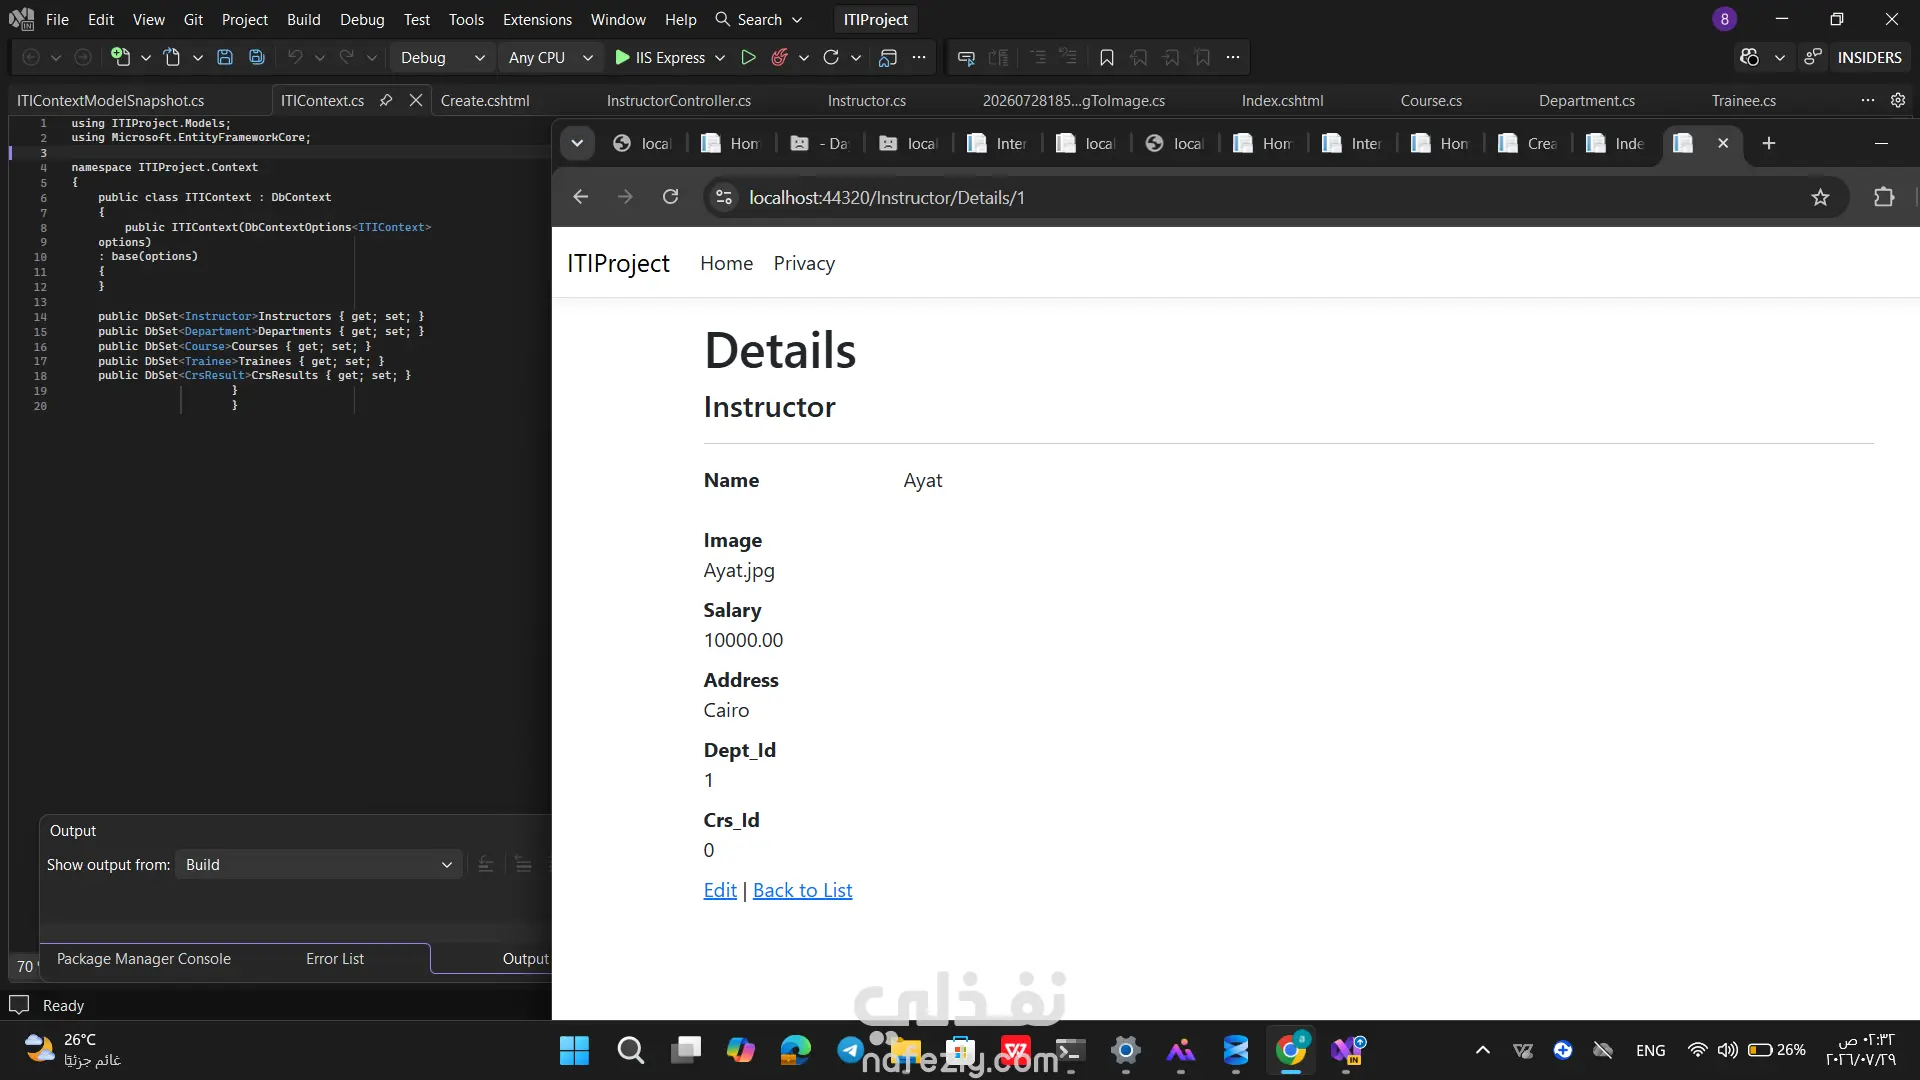
Task: Click the Live Share icon near INSIDERS
Action: [x=1813, y=58]
